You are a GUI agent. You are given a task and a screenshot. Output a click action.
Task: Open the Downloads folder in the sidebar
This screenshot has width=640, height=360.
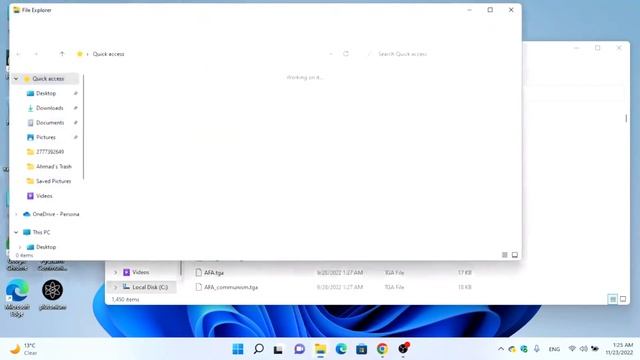pos(49,108)
